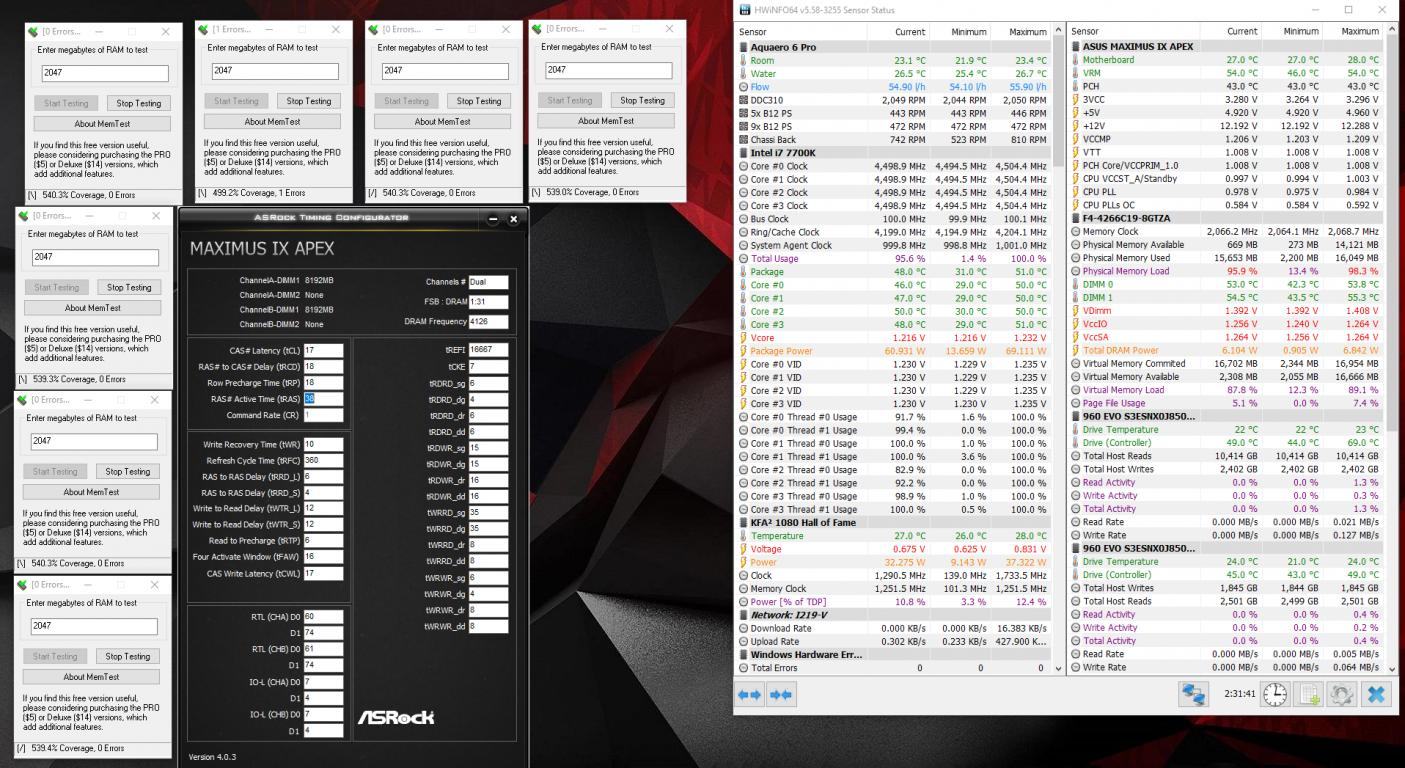Minimize ASRock Timing Configurator window

tap(493, 219)
